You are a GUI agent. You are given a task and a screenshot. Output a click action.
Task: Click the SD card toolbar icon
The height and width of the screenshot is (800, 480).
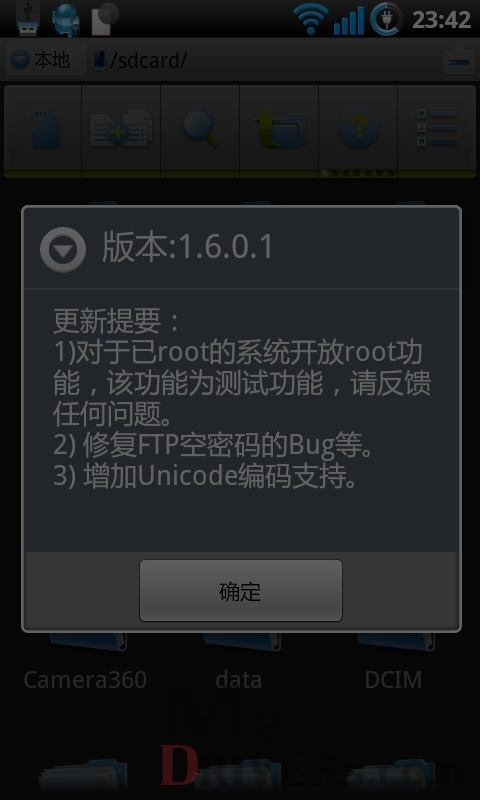click(x=43, y=128)
